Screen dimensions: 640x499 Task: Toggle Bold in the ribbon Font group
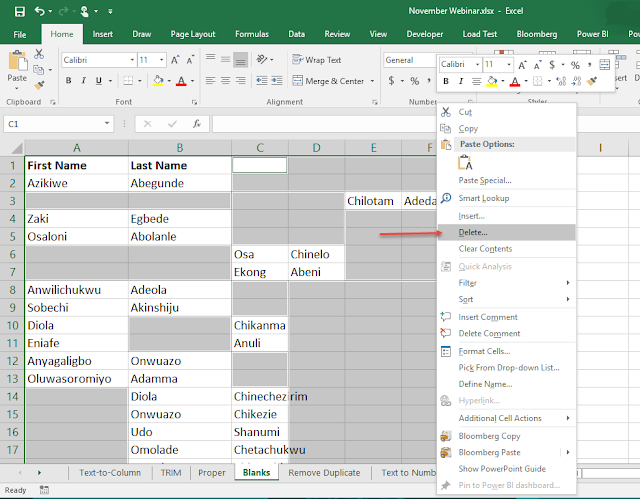tap(69, 81)
